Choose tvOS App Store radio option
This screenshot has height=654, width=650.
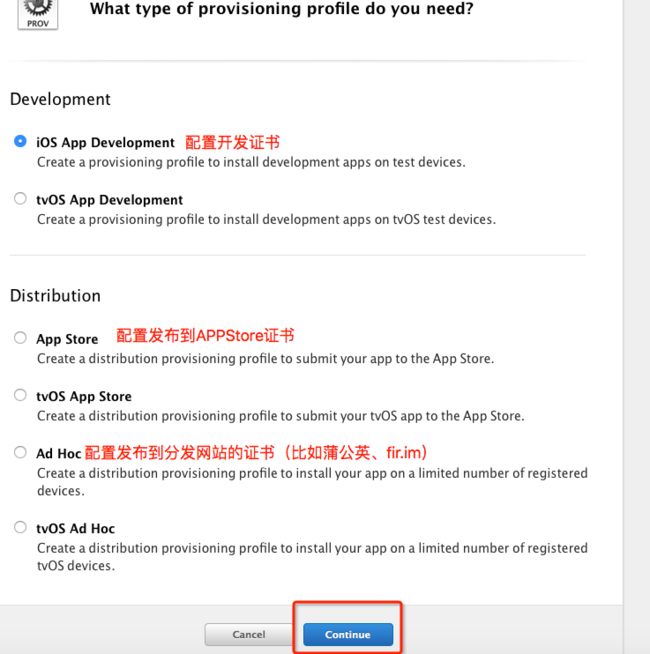(x=20, y=395)
